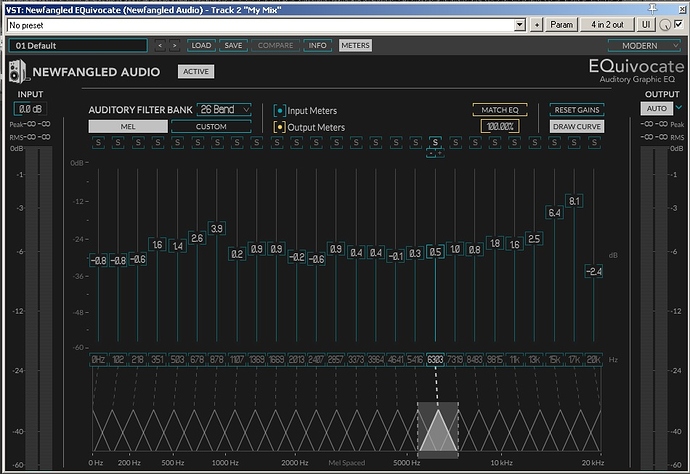Solo the 17K band

[x=574, y=143]
